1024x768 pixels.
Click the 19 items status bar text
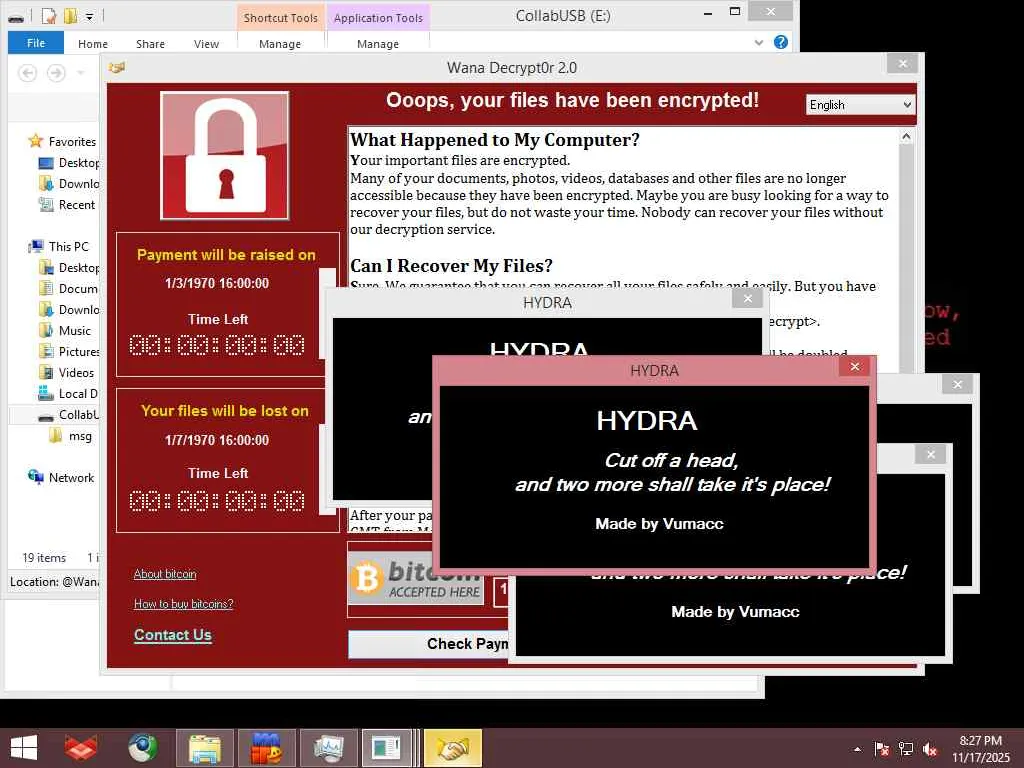coord(44,558)
